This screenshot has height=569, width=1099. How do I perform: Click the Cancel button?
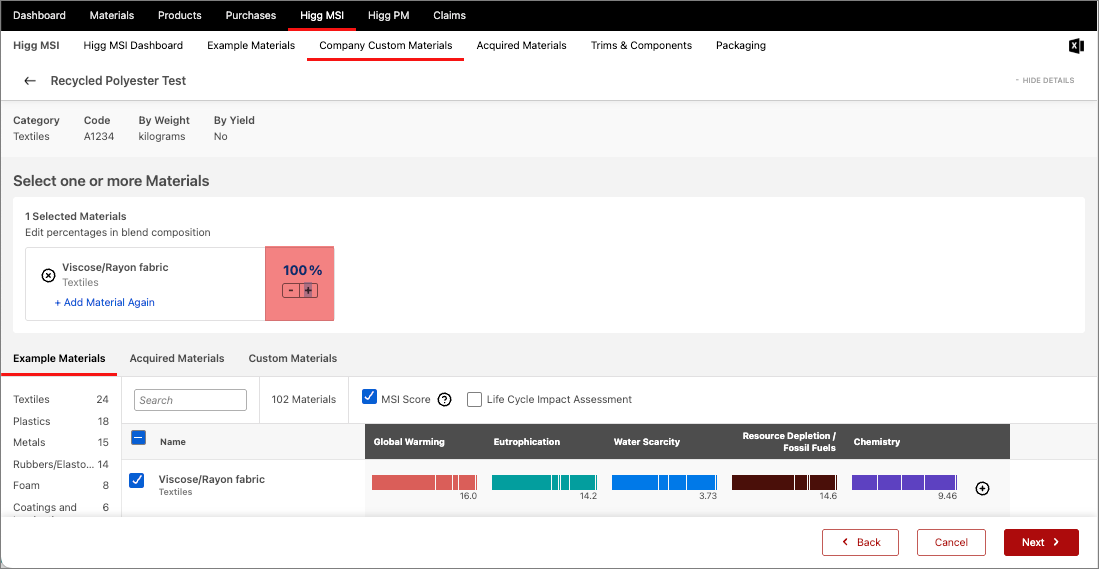[x=951, y=542]
